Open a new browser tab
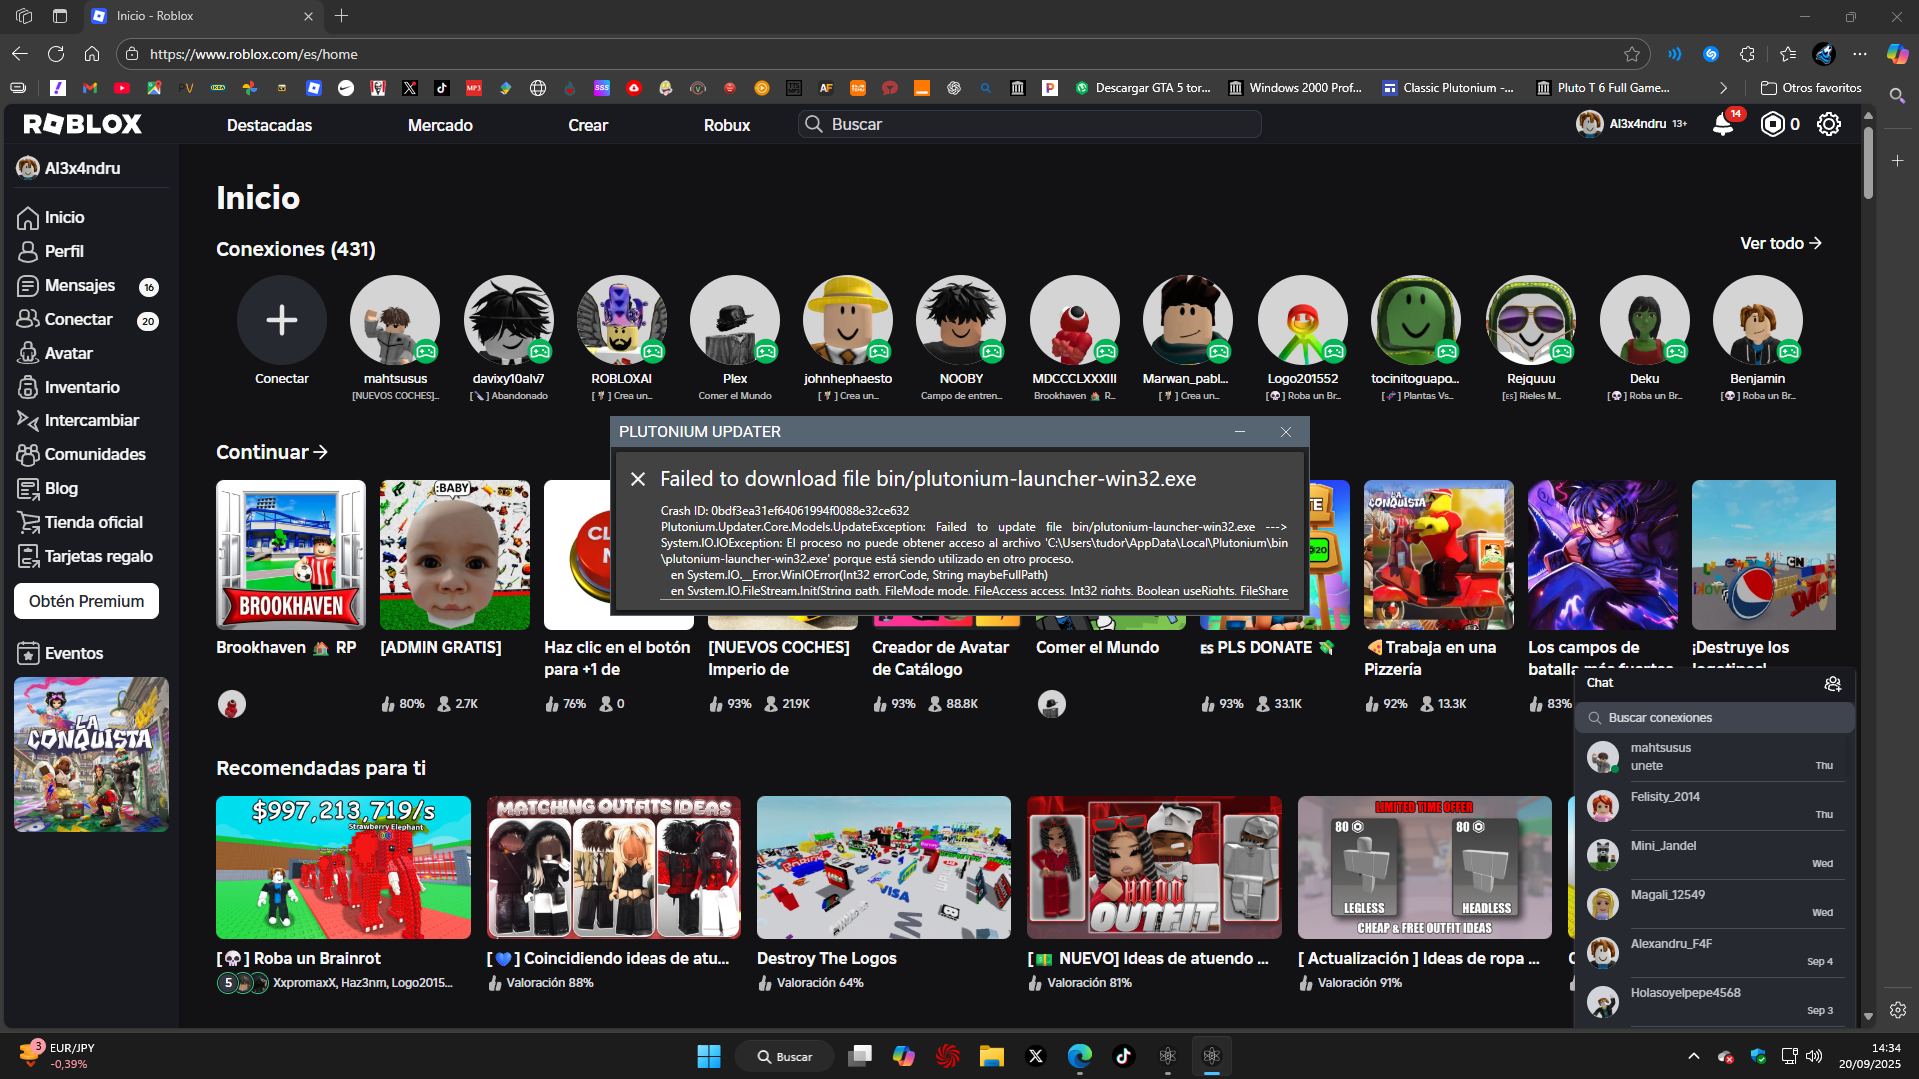The height and width of the screenshot is (1079, 1919). click(342, 16)
